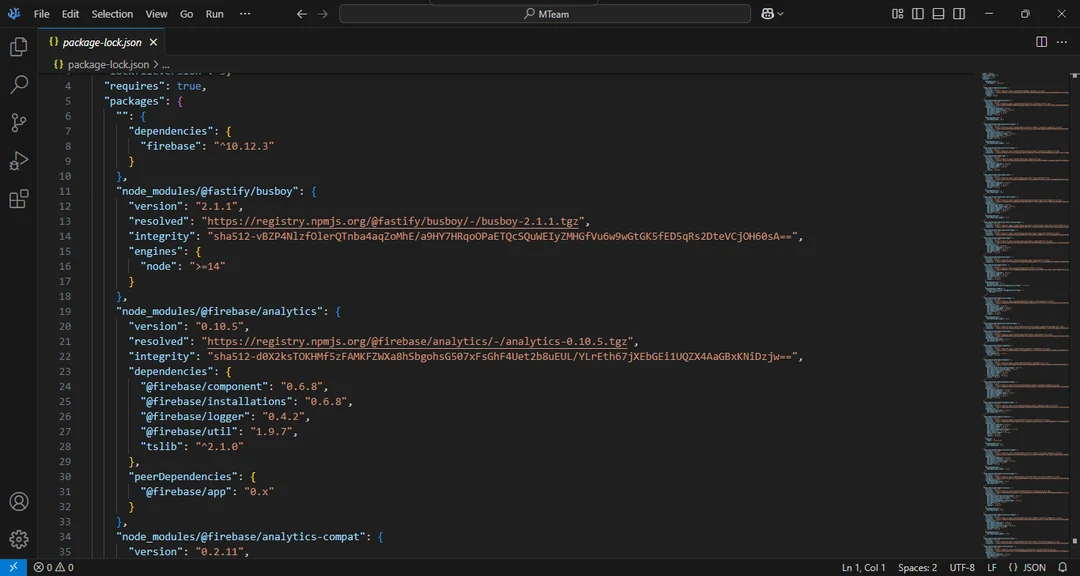Open the Manage gear icon

19,539
